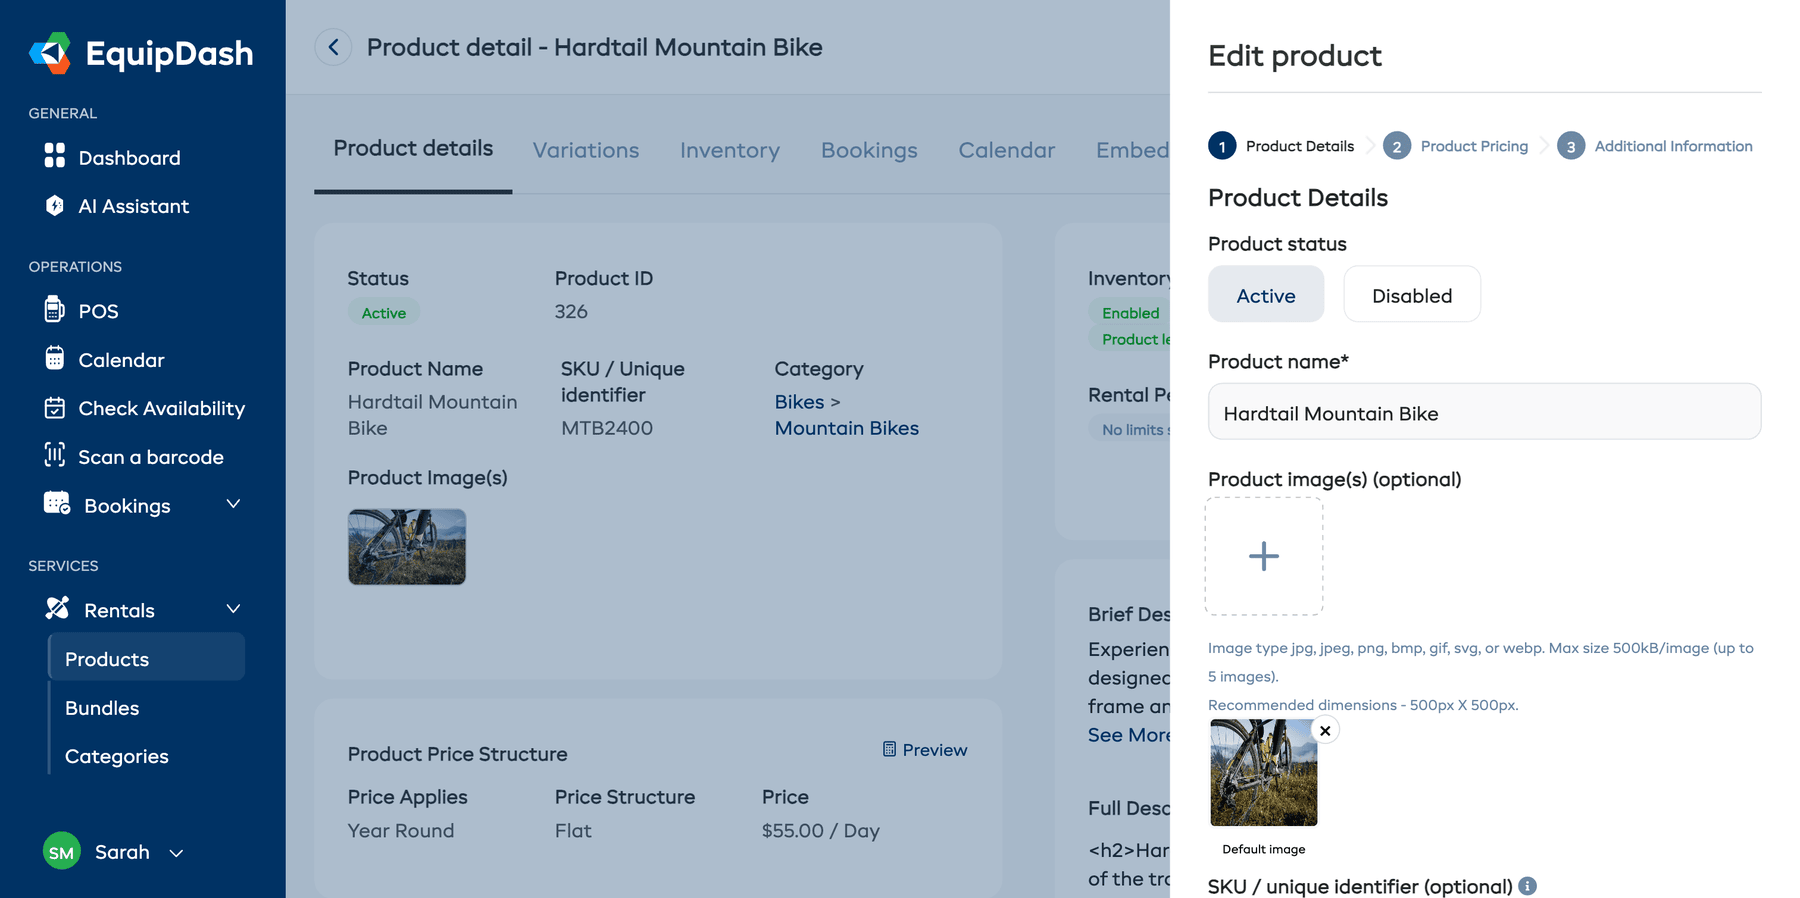
Task: Click the Active status badge
Action: coord(384,313)
